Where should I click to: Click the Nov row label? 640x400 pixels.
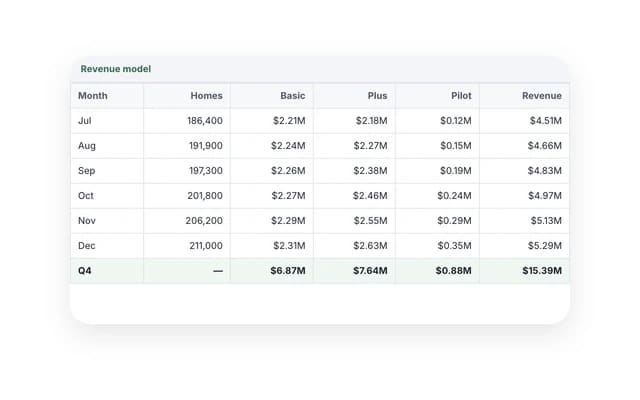(x=87, y=221)
